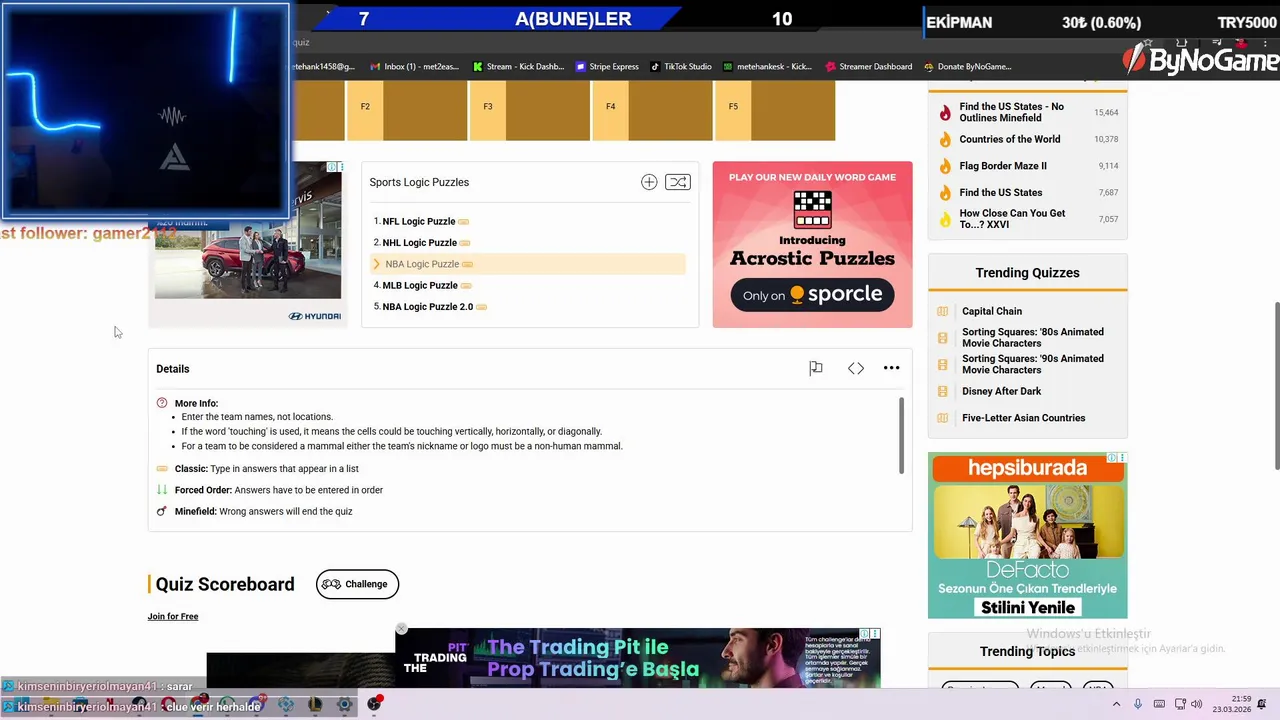Screen dimensions: 1280x720
Task: Open Find the US States - No Outlines Minefield
Action: tap(1011, 112)
